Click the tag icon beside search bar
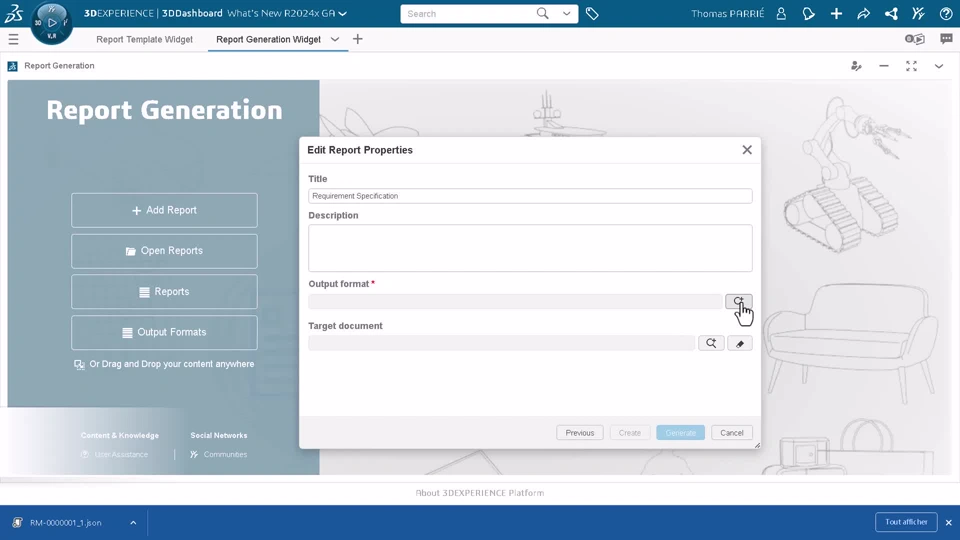This screenshot has height=540, width=960. click(592, 13)
